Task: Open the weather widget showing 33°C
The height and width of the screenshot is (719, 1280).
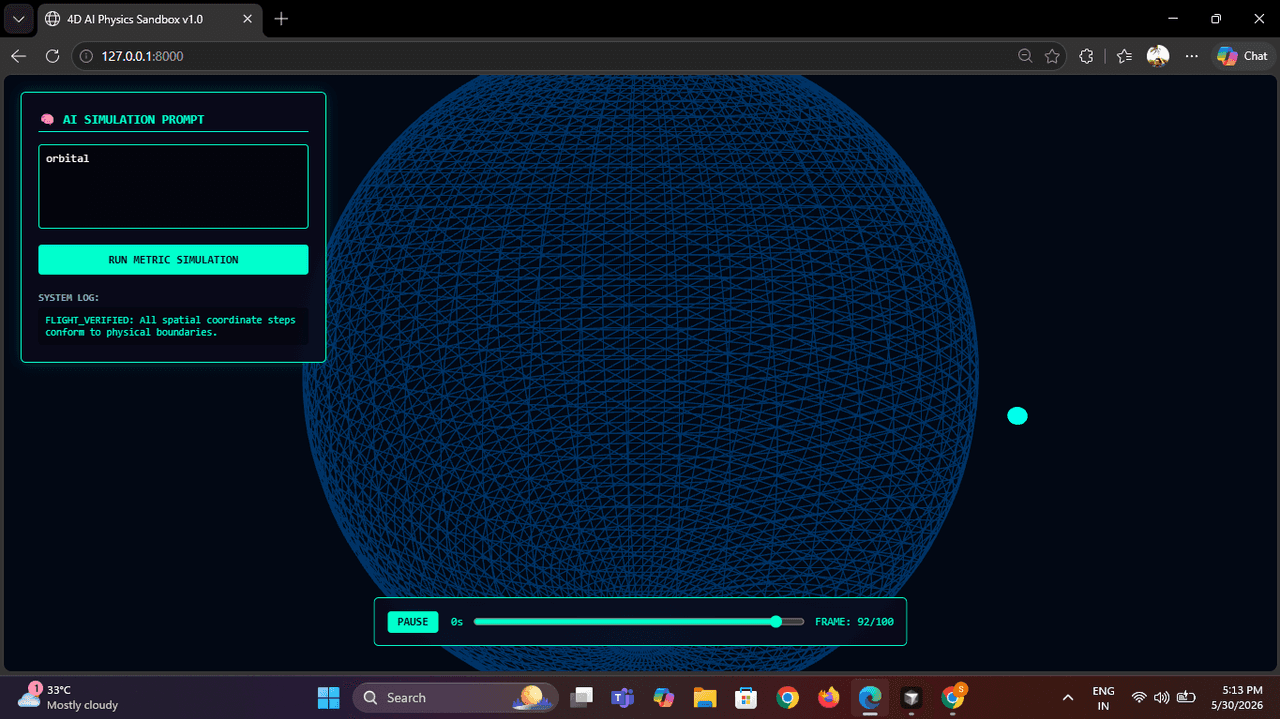Action: [x=68, y=697]
